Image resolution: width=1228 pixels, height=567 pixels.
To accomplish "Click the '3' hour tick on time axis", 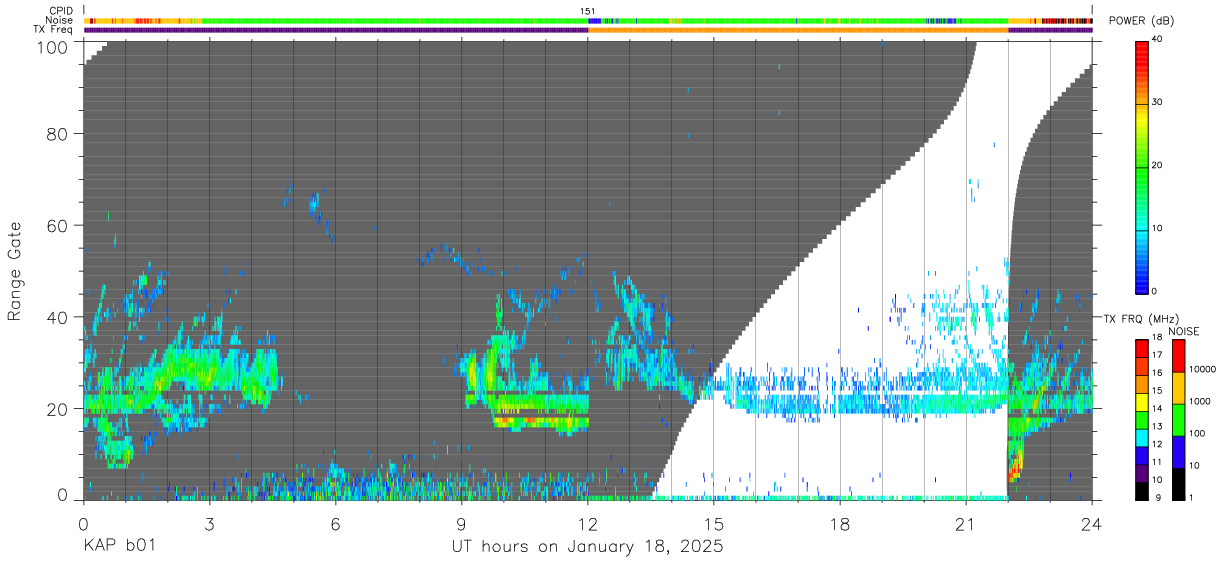I will pyautogui.click(x=210, y=525).
